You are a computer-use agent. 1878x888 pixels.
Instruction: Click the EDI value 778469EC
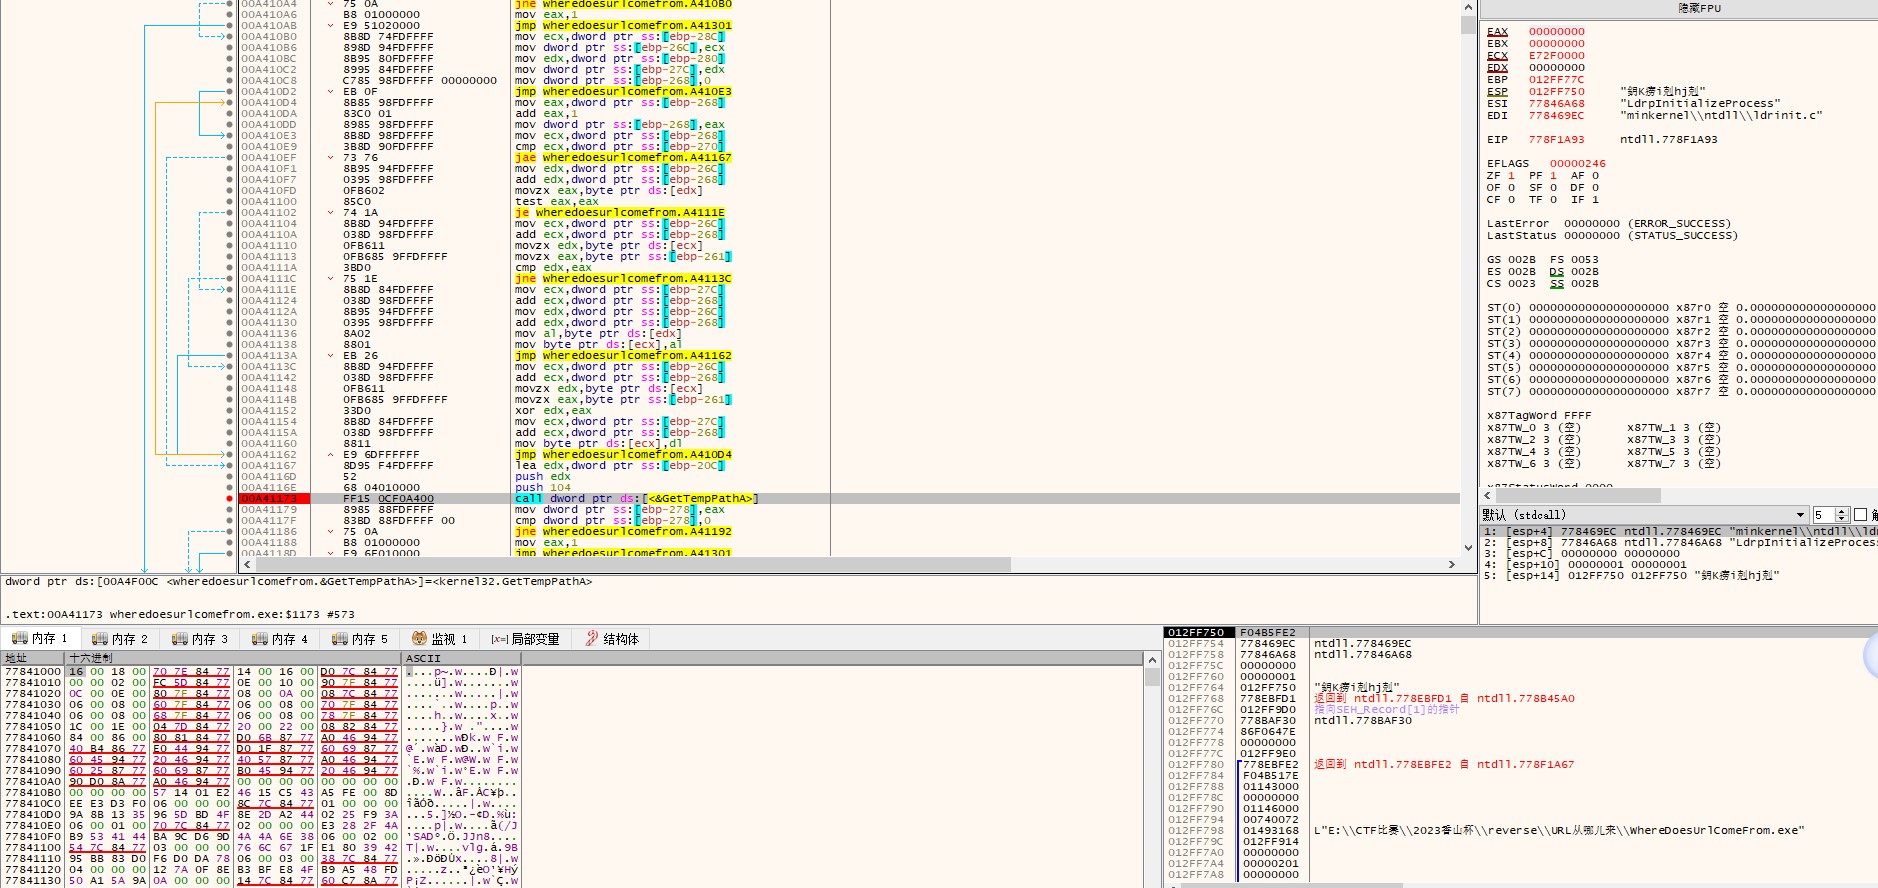[x=1556, y=116]
